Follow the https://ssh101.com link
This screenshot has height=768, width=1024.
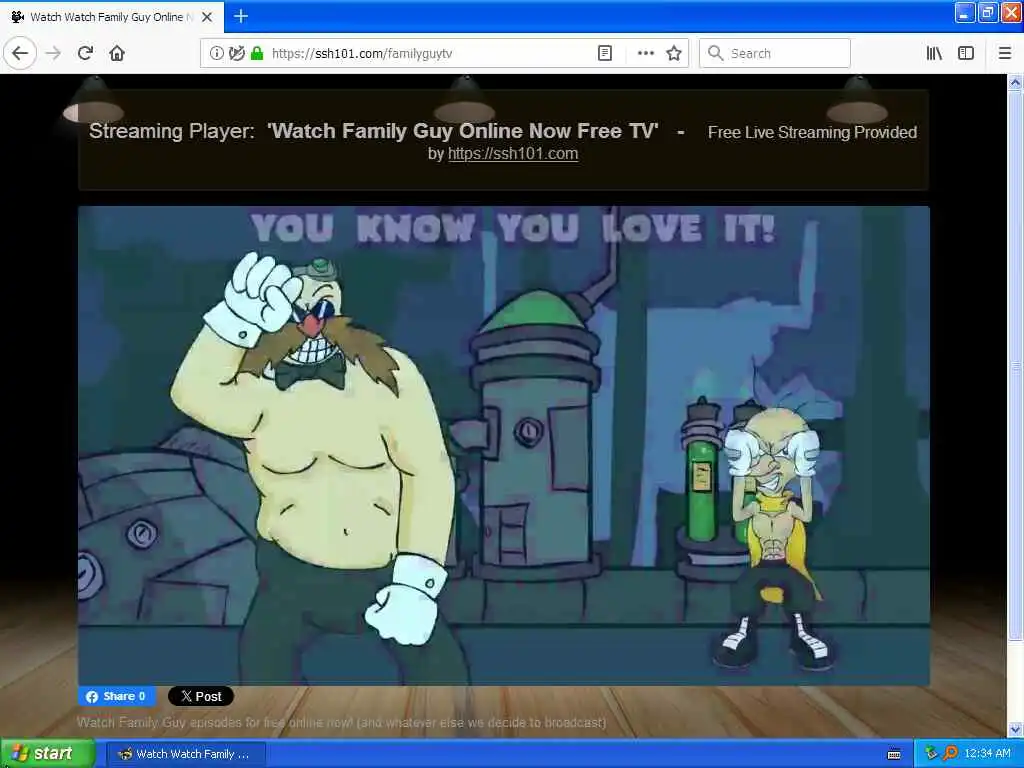tap(513, 153)
